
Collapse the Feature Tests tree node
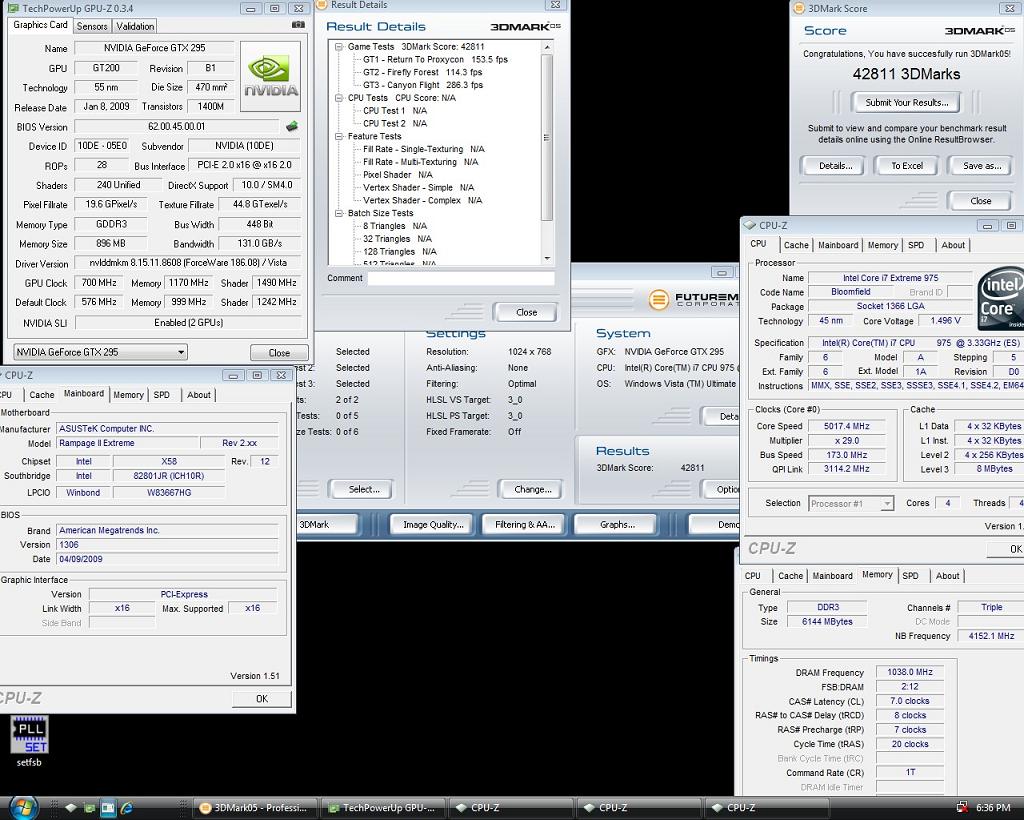[x=339, y=136]
